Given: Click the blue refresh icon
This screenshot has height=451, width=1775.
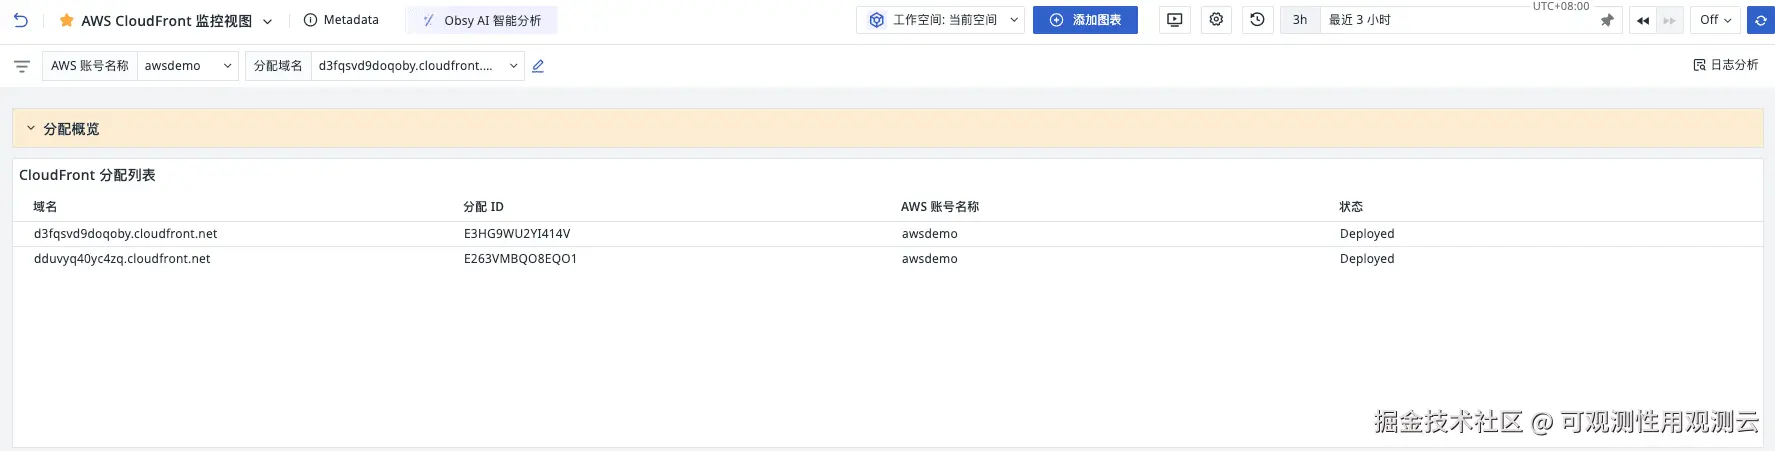Looking at the screenshot, I should click(1760, 20).
